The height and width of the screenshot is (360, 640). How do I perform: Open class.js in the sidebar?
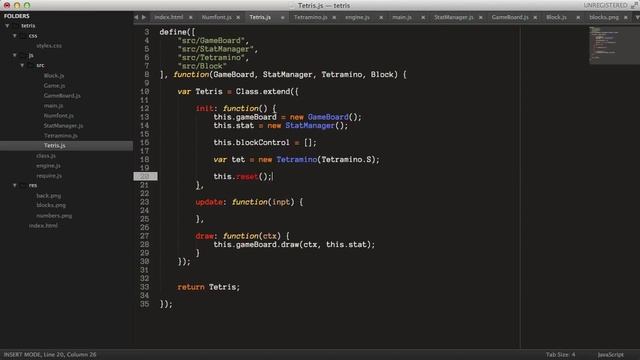(x=46, y=156)
